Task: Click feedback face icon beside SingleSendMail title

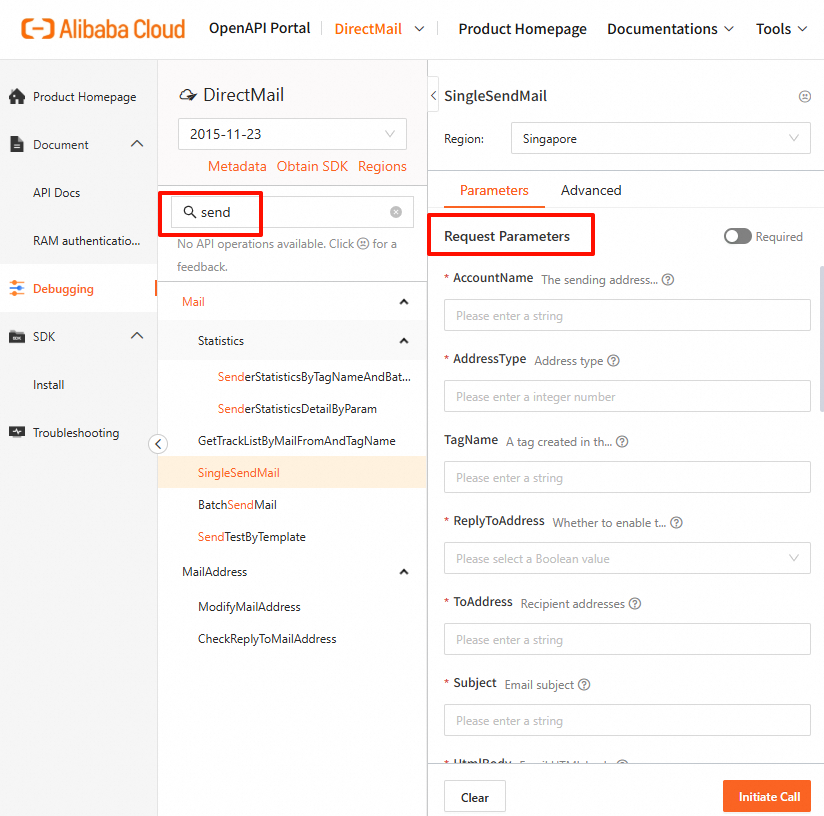Action: tap(805, 97)
